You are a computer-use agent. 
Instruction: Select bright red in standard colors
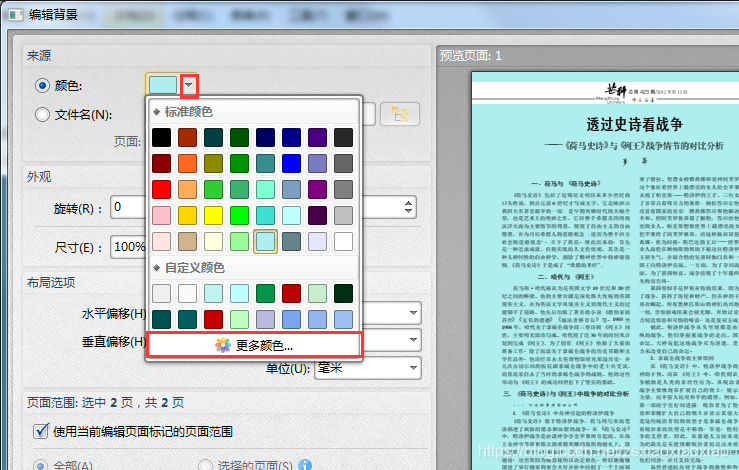pyautogui.click(x=162, y=189)
